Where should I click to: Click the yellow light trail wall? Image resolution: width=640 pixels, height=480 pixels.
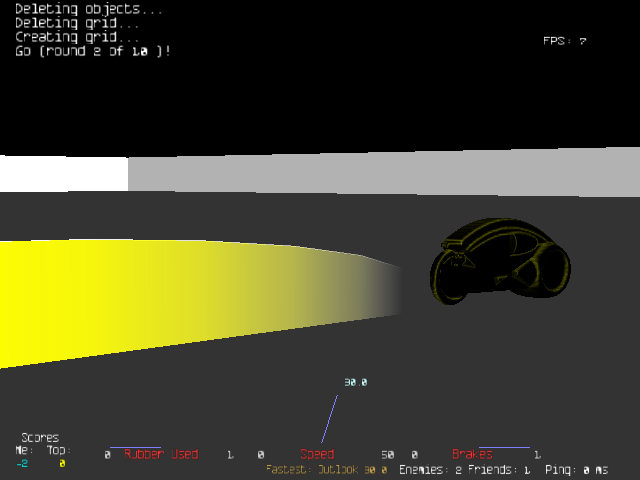coord(150,295)
